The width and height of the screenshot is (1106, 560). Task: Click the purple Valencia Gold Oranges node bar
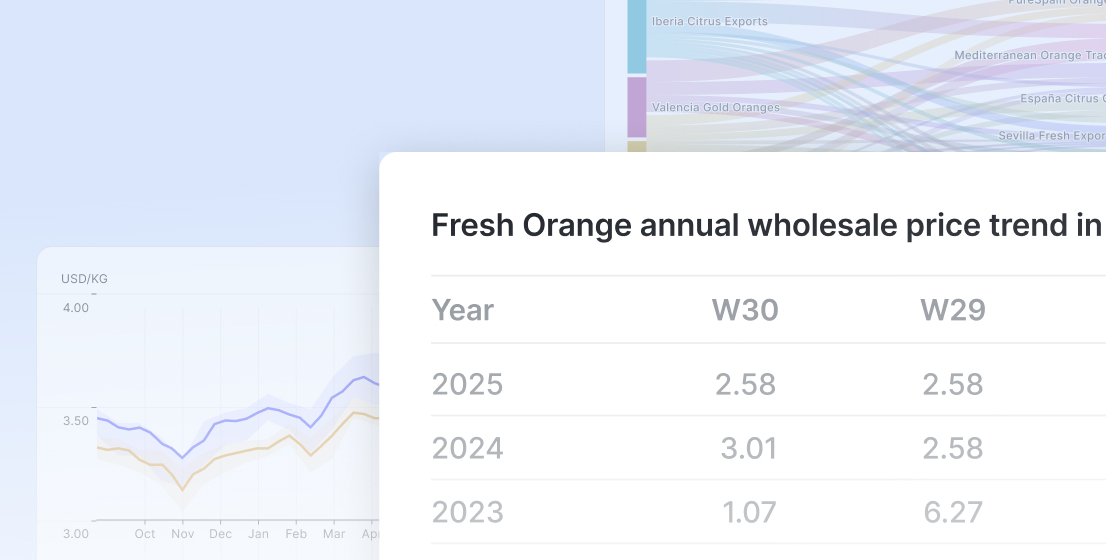(636, 107)
